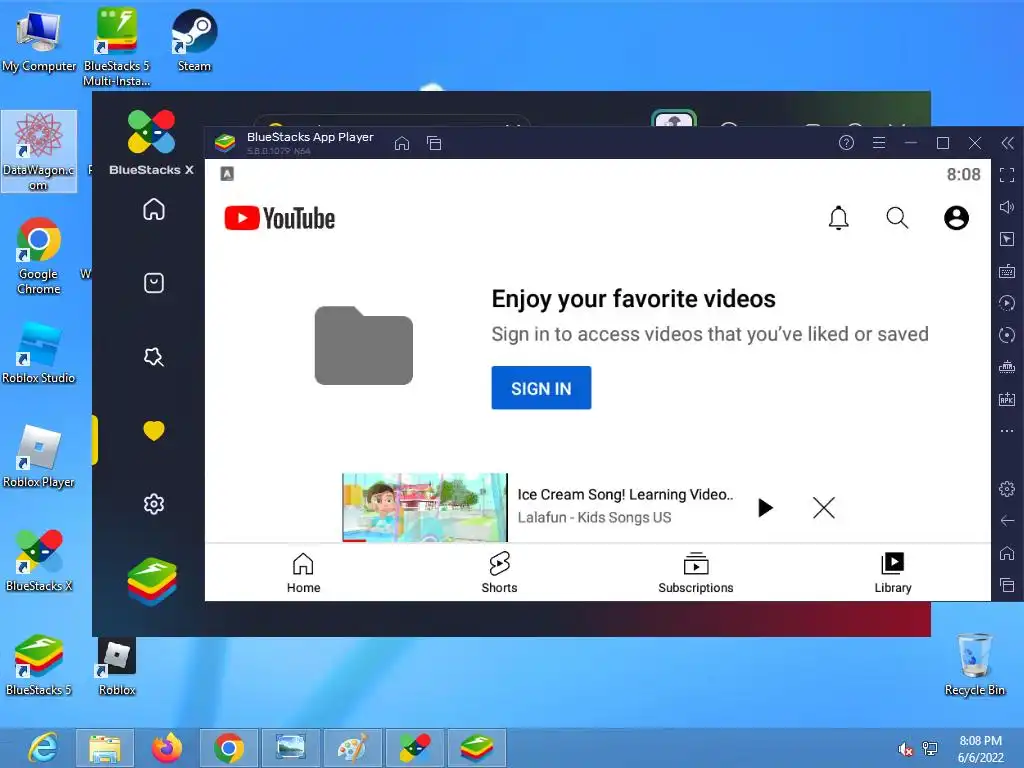Open BlueStacks App Player hamburger menu
The image size is (1024, 768).
coord(879,142)
